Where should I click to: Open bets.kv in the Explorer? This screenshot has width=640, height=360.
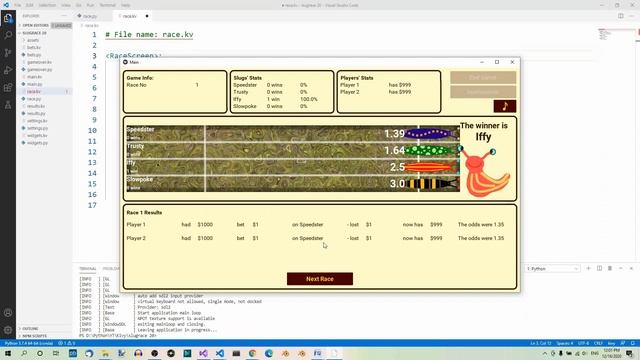[33, 47]
